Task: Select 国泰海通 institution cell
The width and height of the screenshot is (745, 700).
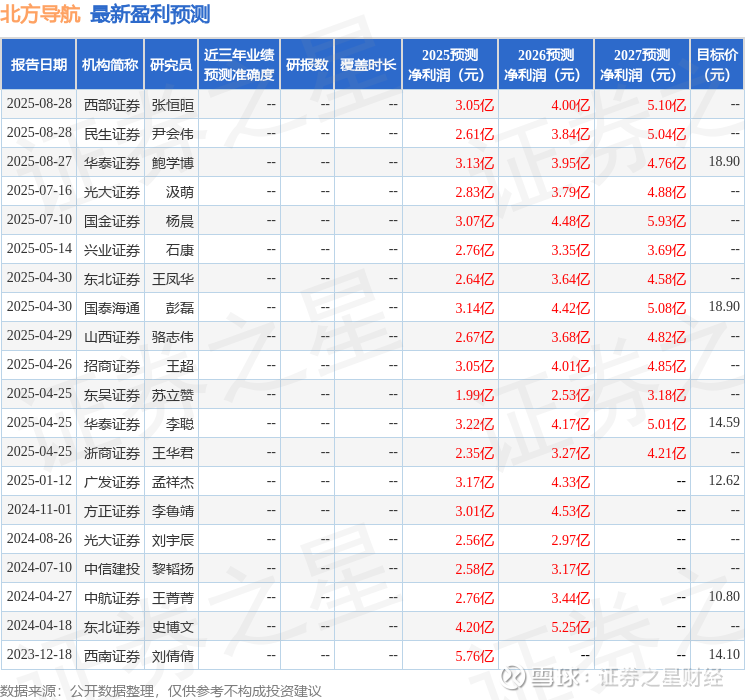Action: click(112, 308)
